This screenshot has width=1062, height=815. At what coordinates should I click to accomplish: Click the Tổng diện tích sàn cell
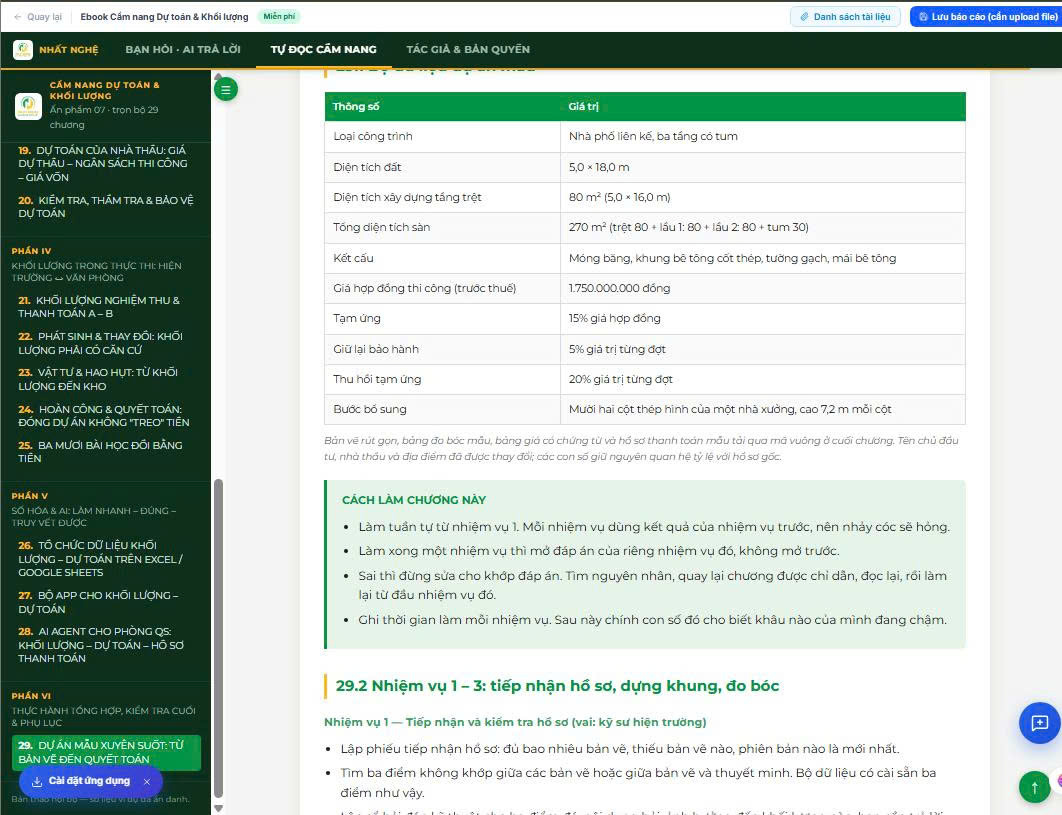[x=442, y=228]
